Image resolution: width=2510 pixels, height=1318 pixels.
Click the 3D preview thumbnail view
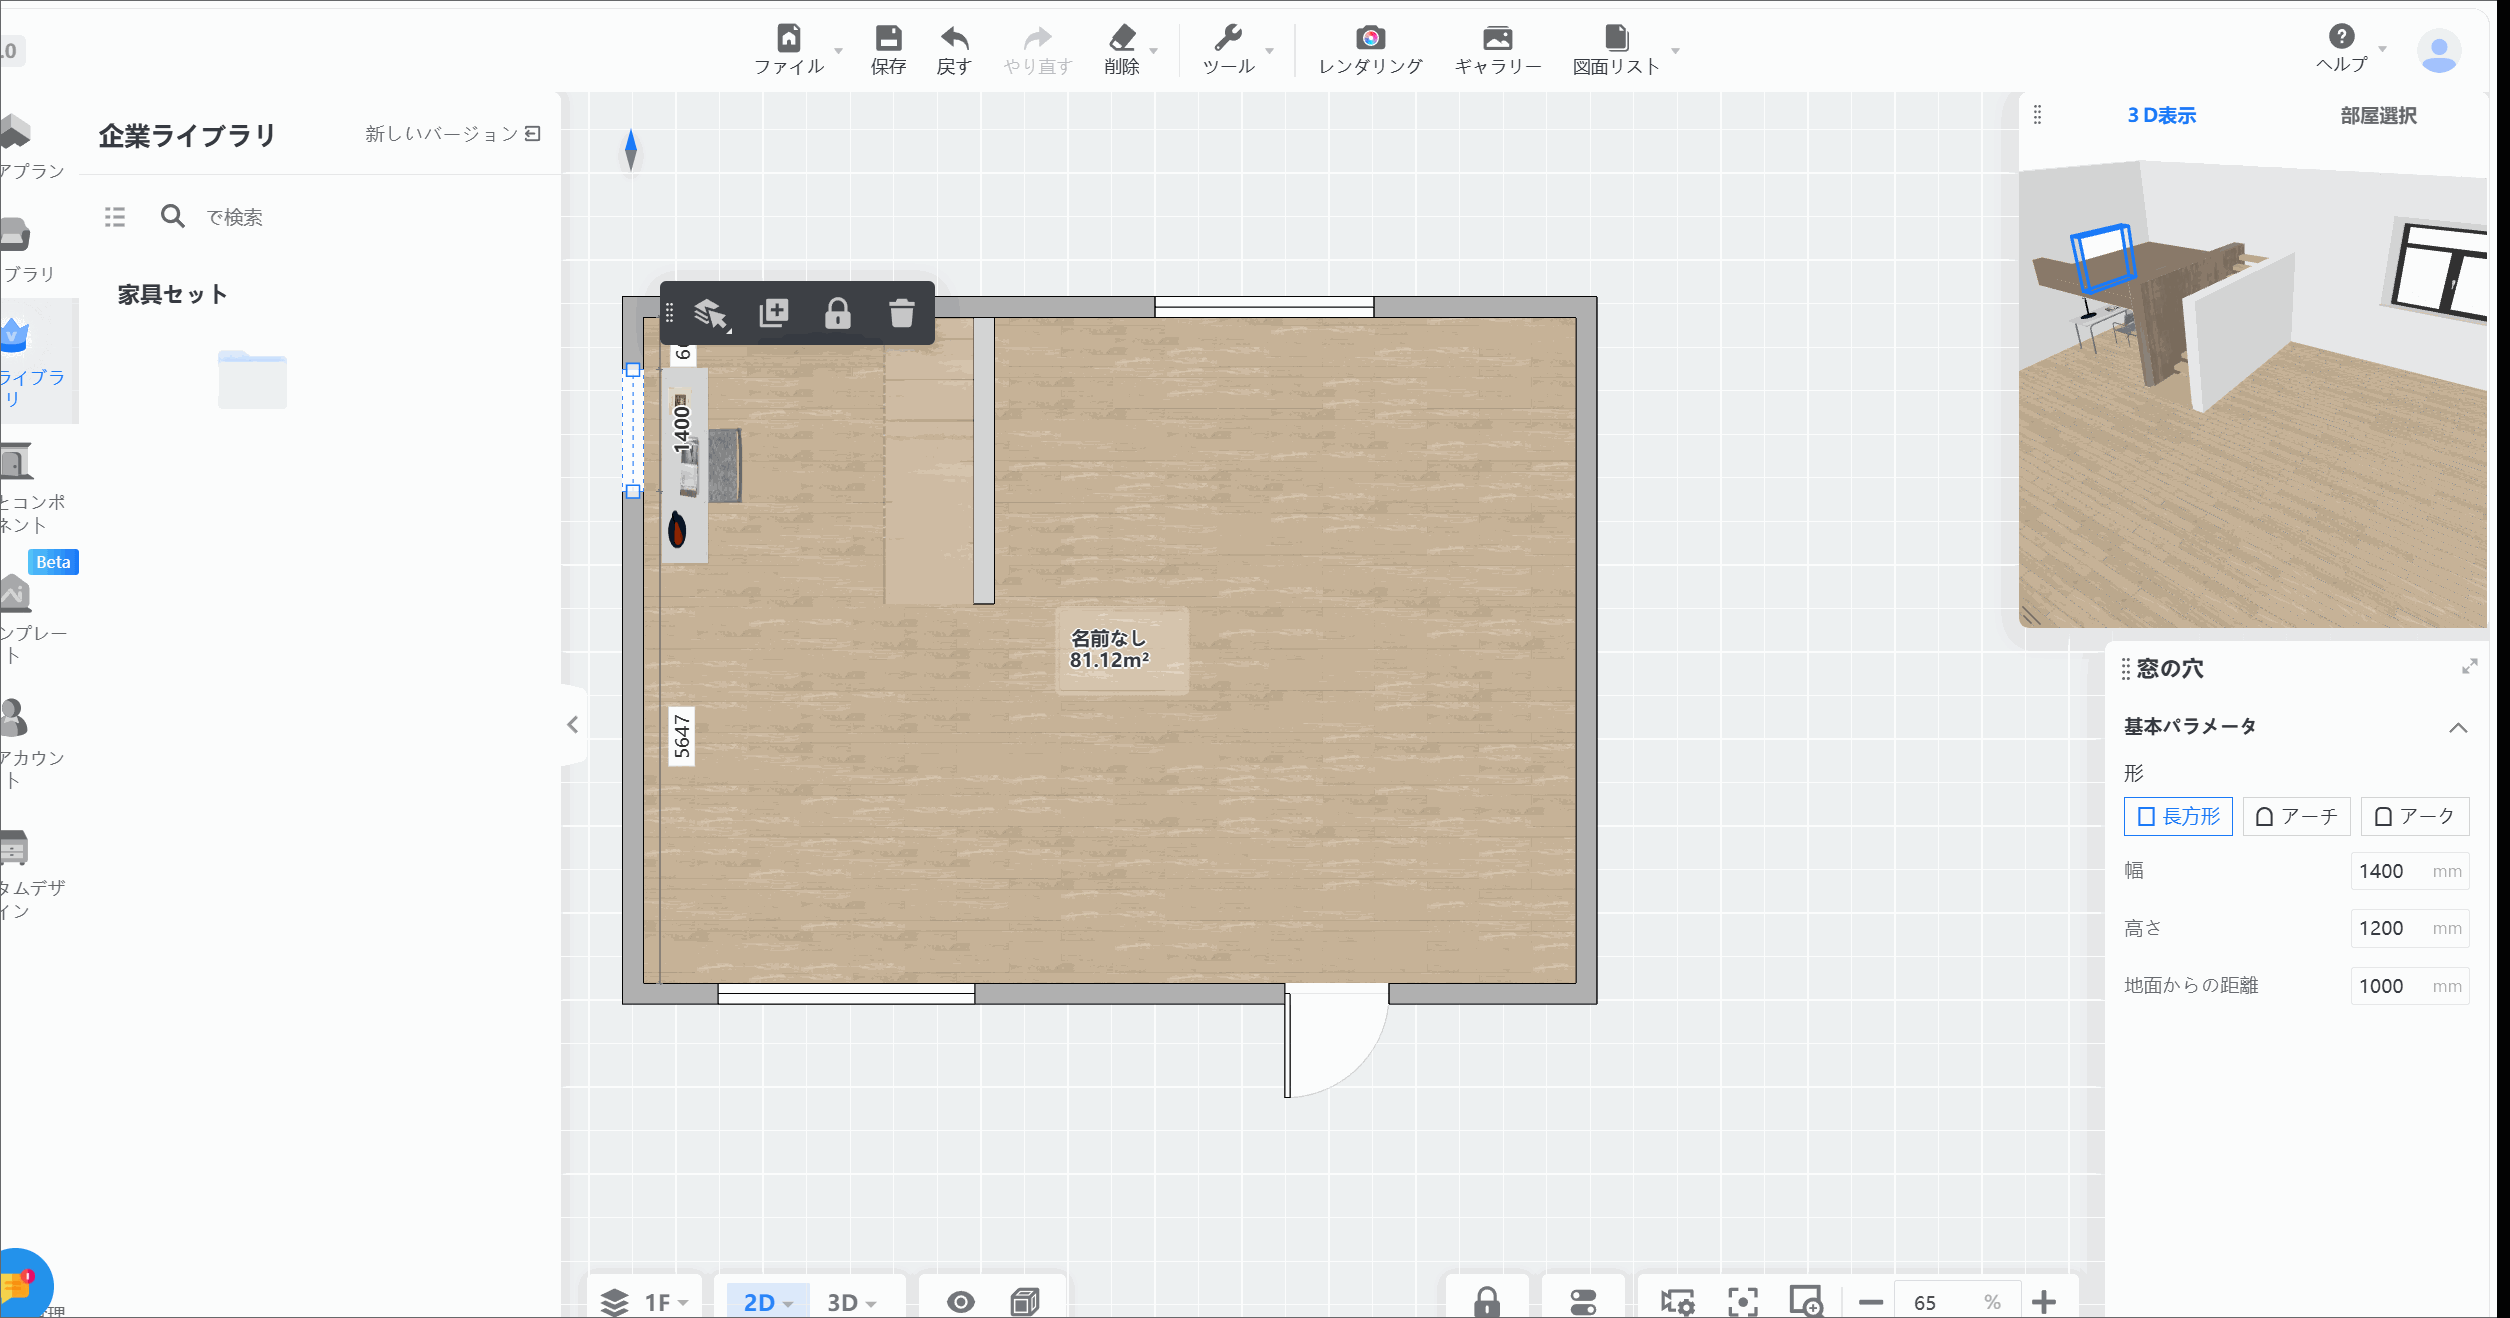(x=2252, y=394)
